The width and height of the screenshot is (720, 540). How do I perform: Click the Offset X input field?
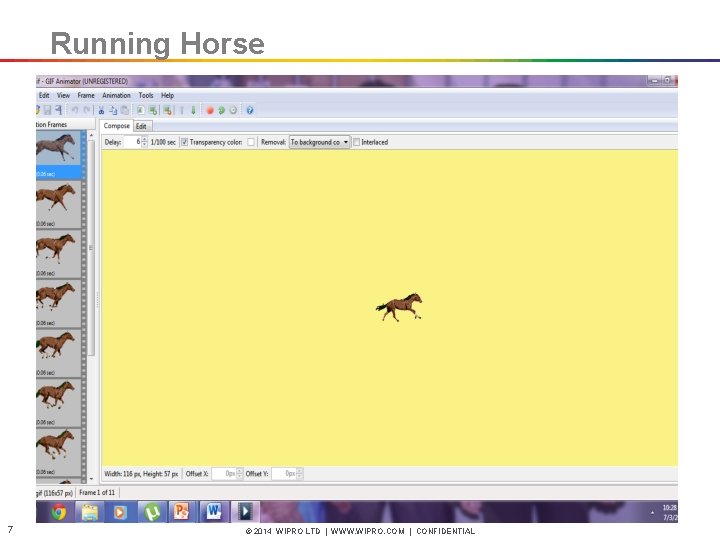pos(224,473)
